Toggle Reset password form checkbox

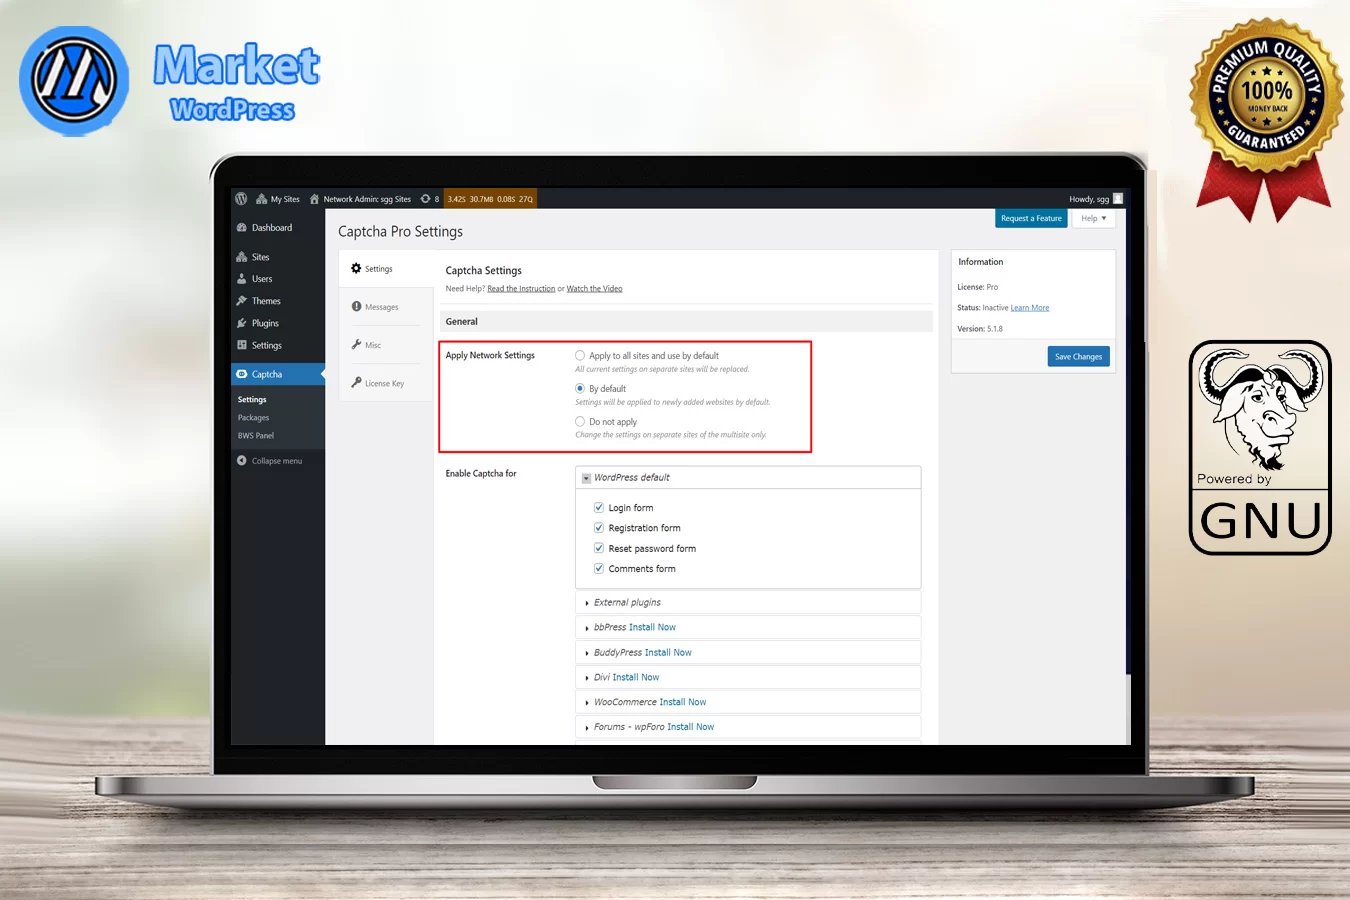coord(599,548)
